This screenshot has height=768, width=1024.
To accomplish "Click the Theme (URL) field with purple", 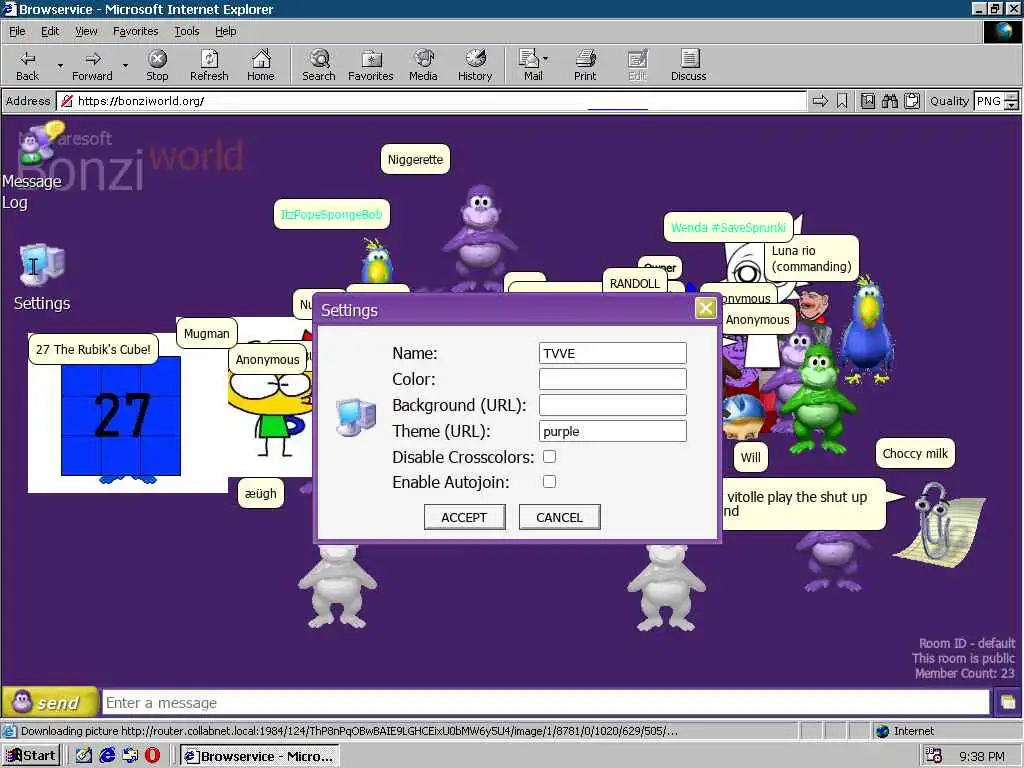I will [613, 431].
